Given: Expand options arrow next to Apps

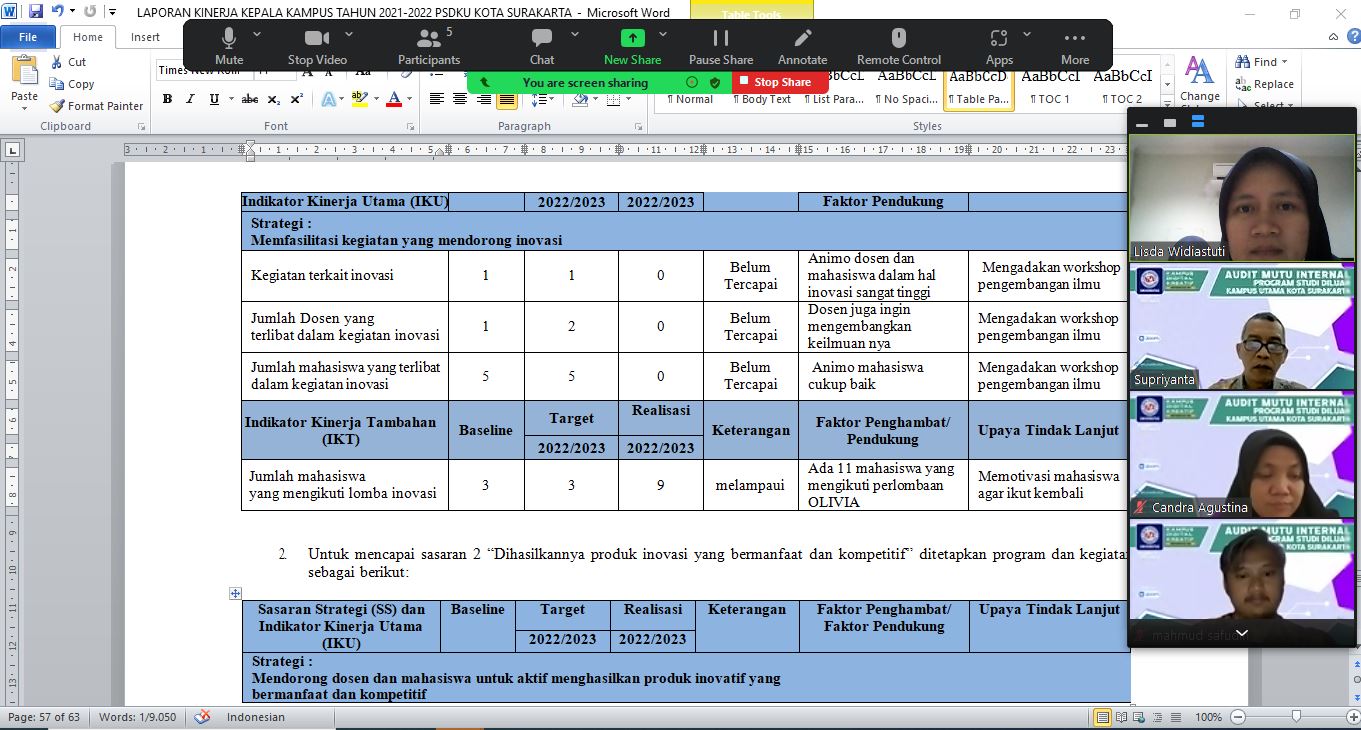Looking at the screenshot, I should coord(1027,34).
